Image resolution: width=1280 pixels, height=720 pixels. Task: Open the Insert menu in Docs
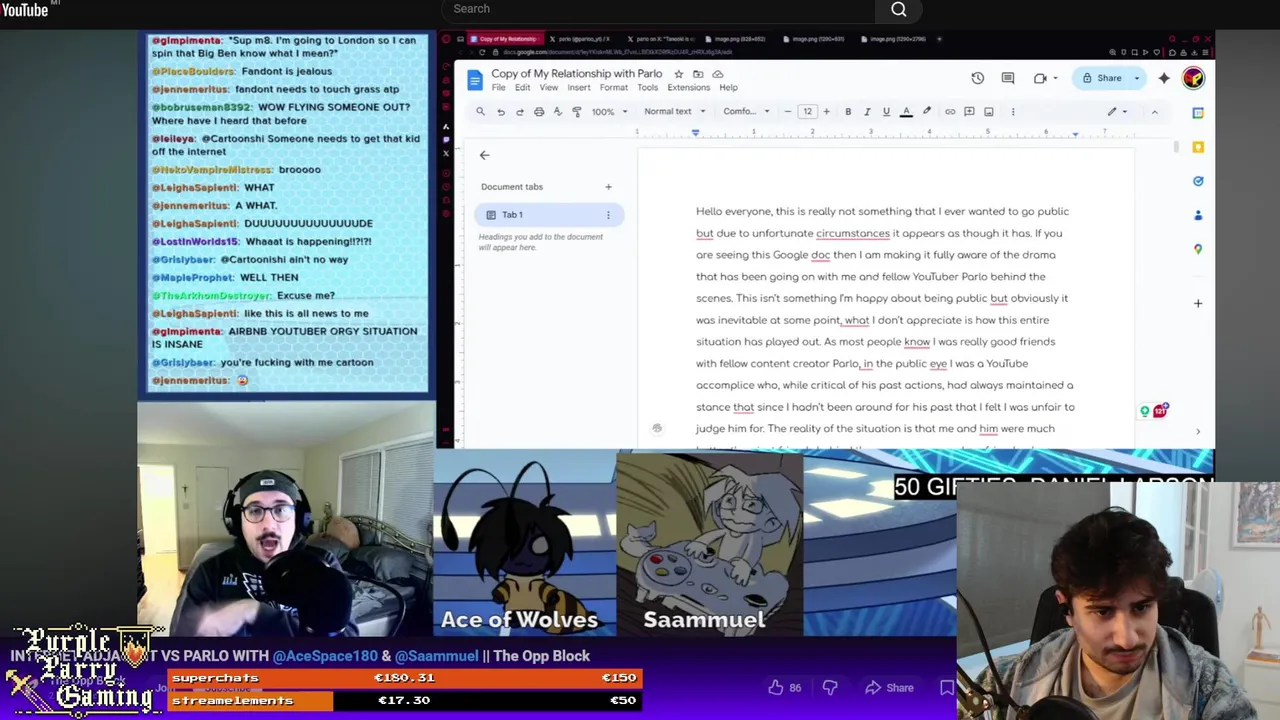(x=579, y=88)
